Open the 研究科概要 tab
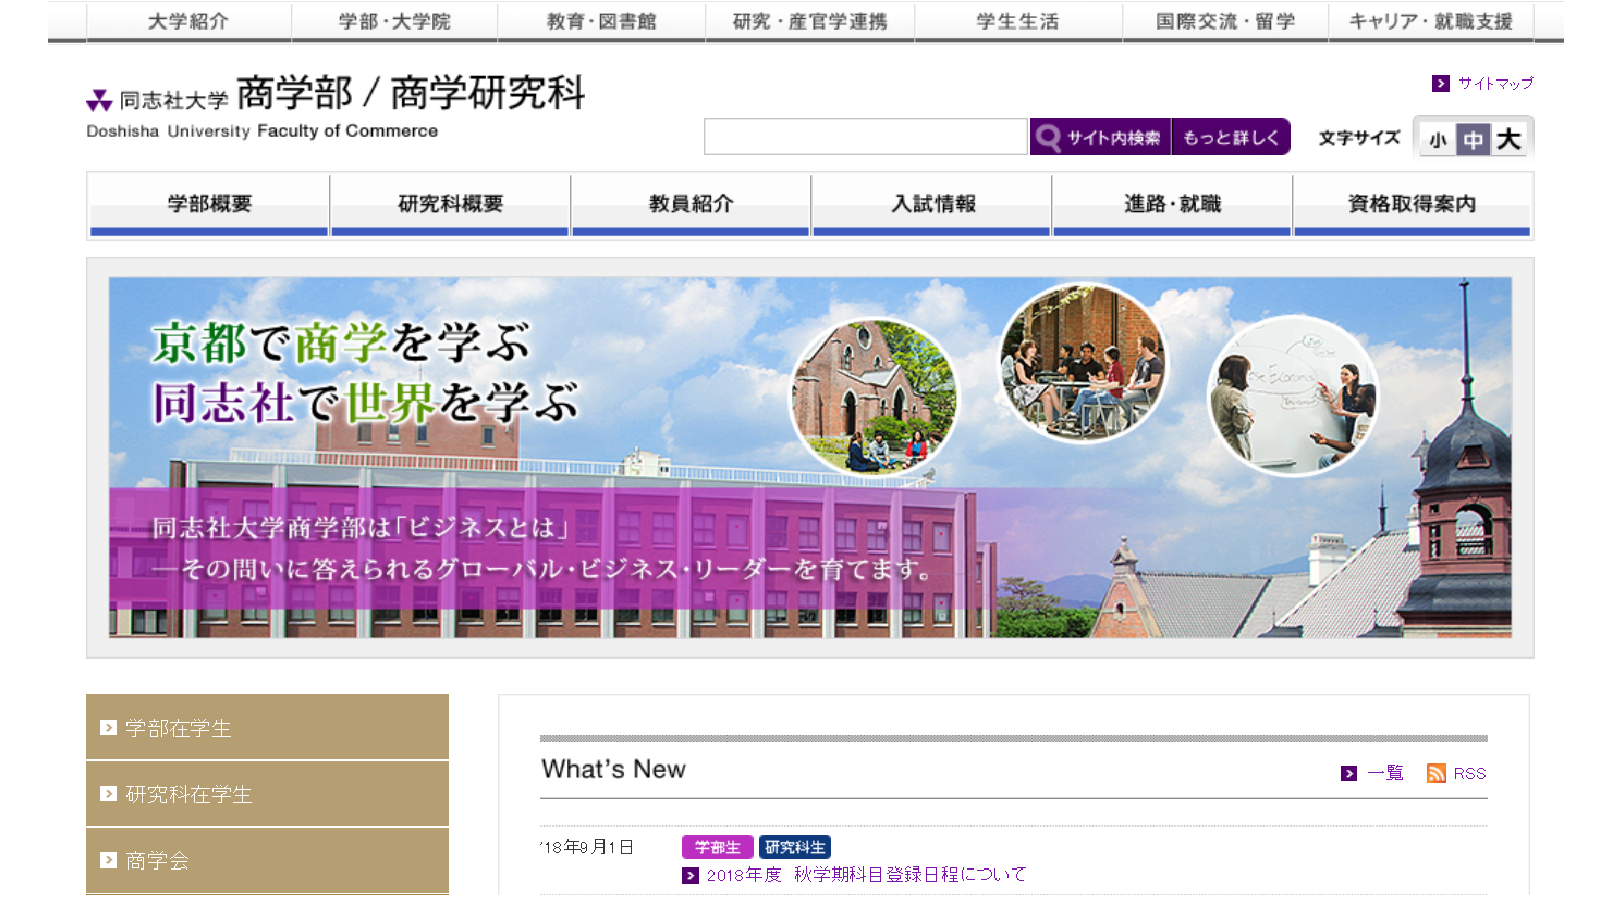The width and height of the screenshot is (1600, 900). coord(450,205)
